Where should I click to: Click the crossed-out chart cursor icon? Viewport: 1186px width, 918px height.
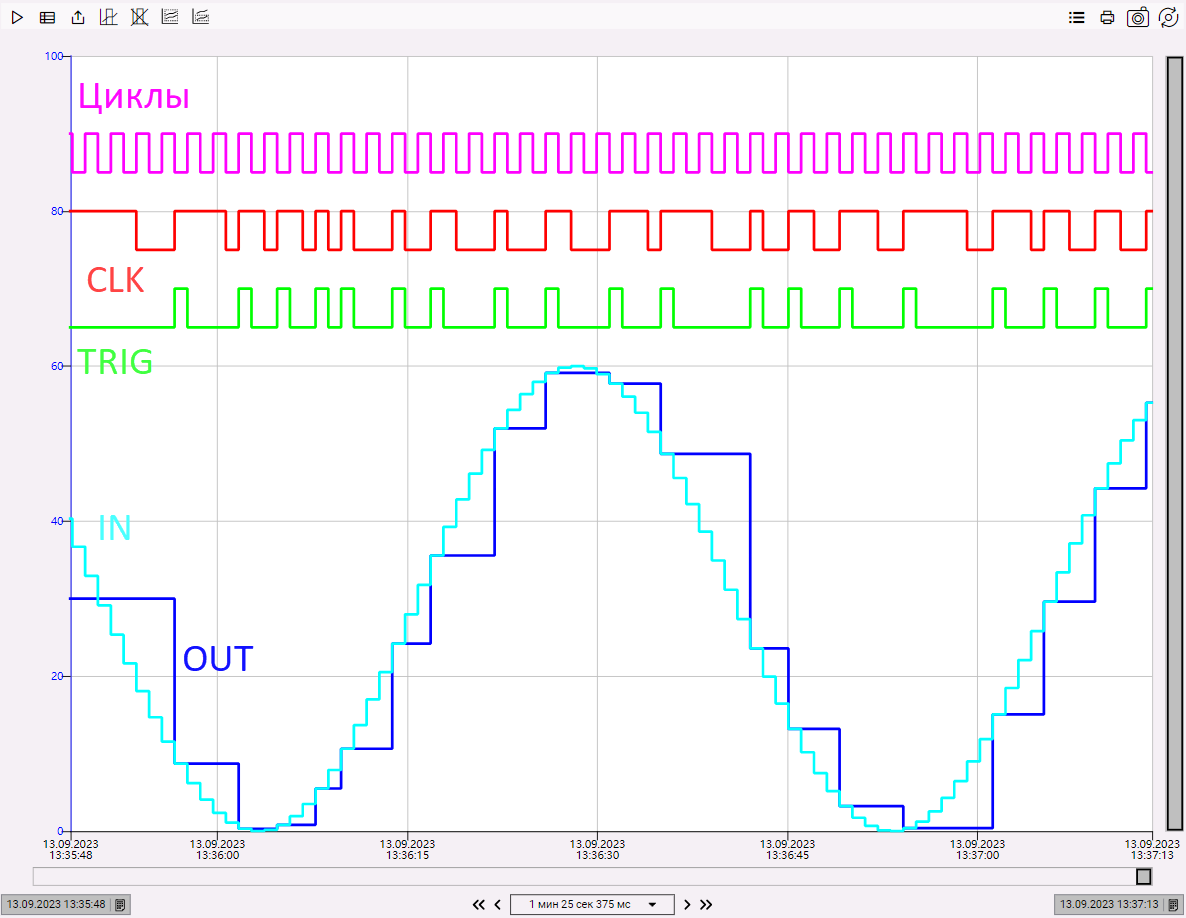point(139,17)
